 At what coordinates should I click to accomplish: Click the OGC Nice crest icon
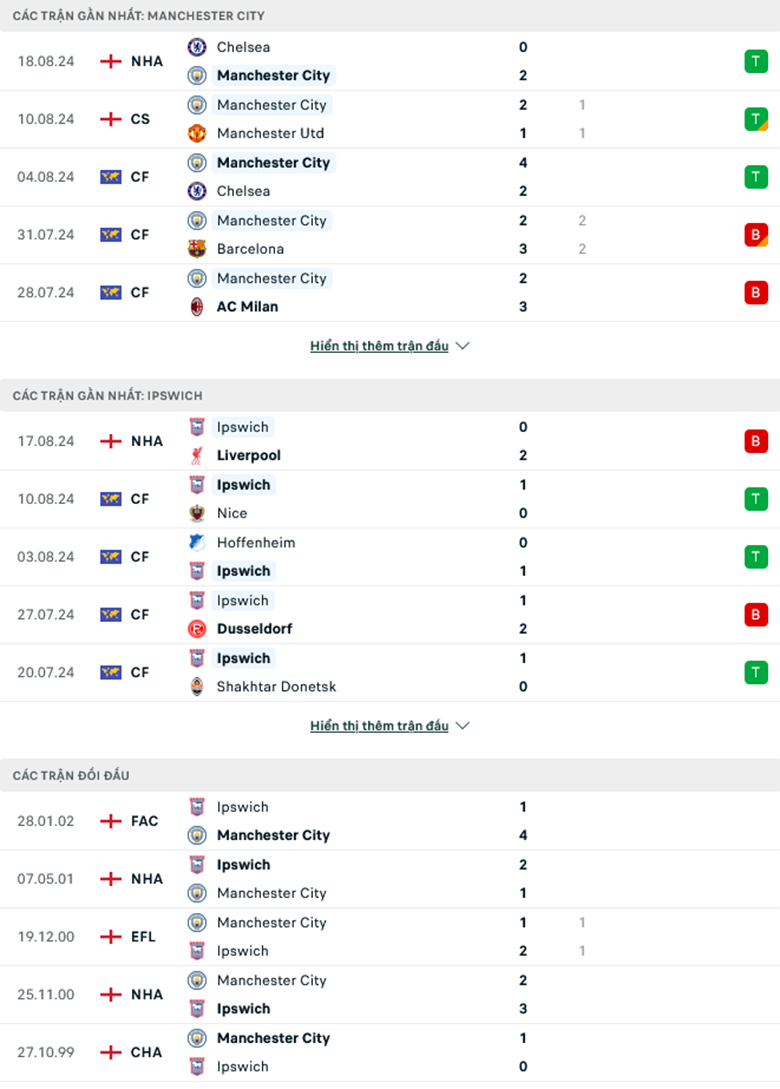(x=196, y=513)
